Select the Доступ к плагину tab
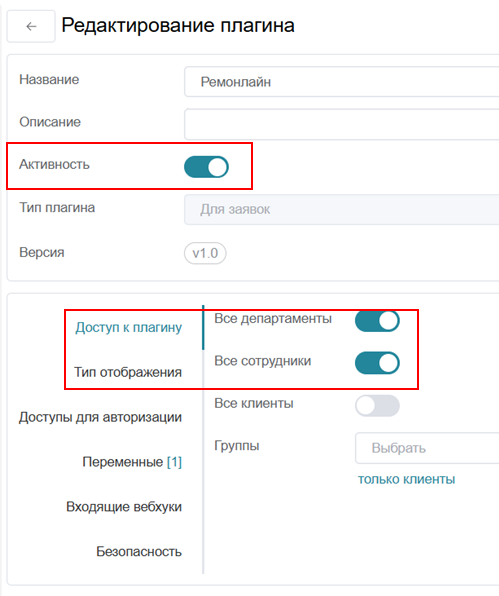 coord(128,327)
